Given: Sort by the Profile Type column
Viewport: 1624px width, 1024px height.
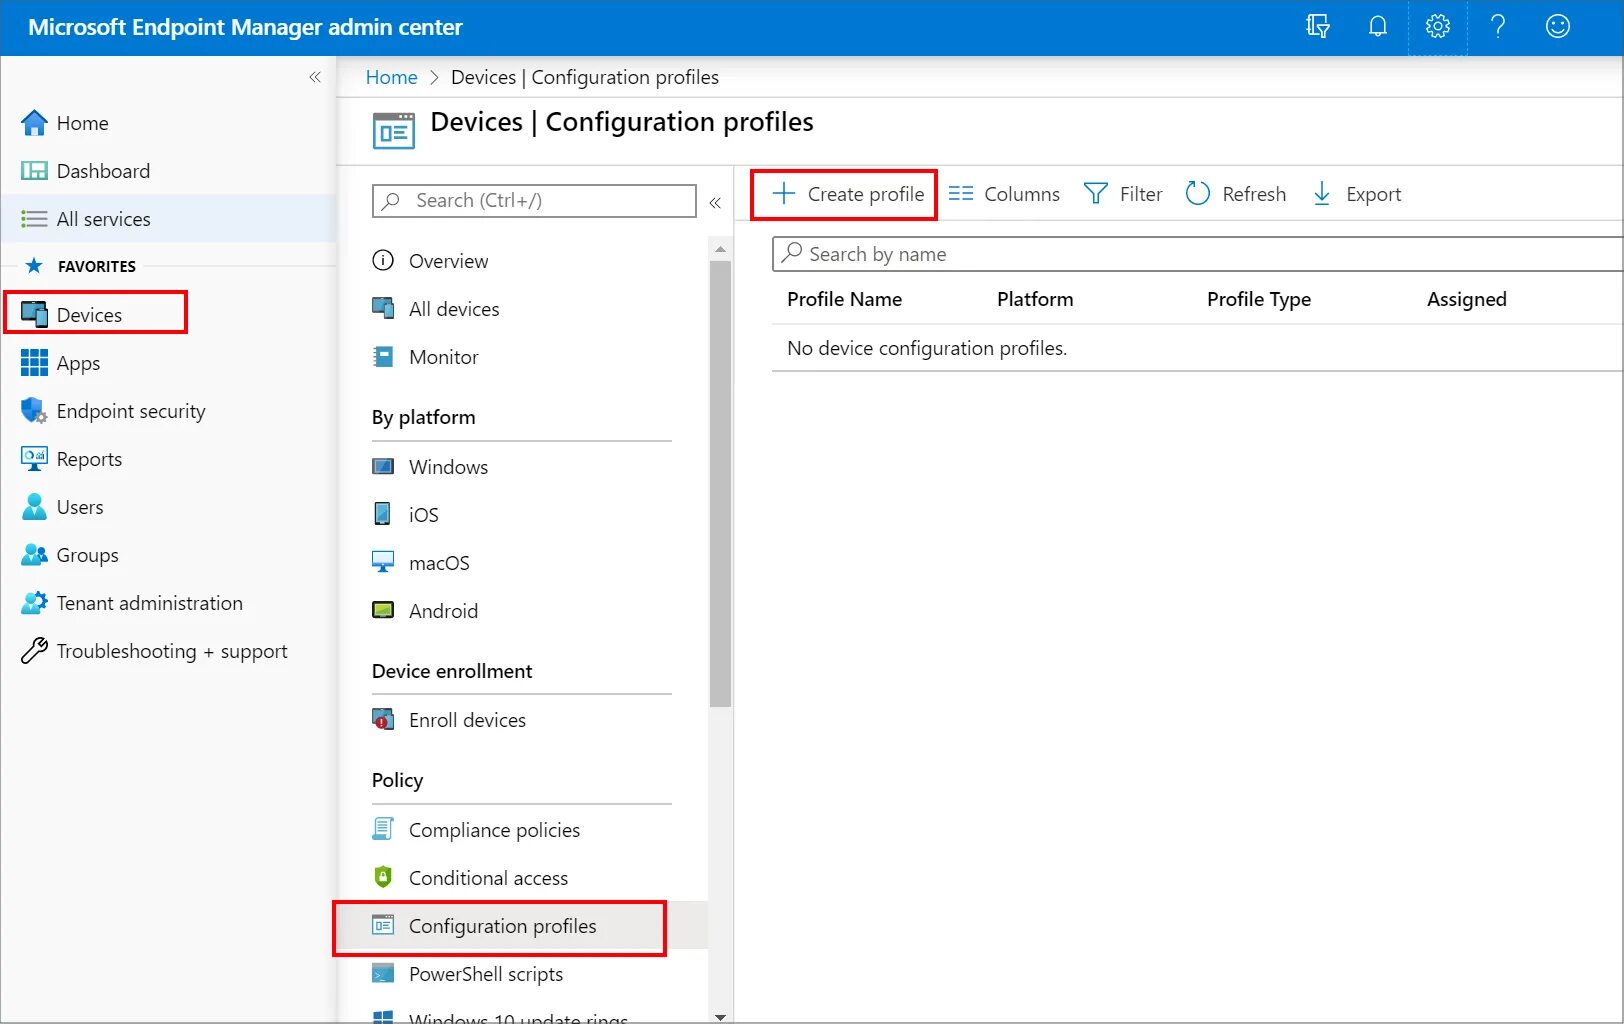Looking at the screenshot, I should [x=1258, y=299].
